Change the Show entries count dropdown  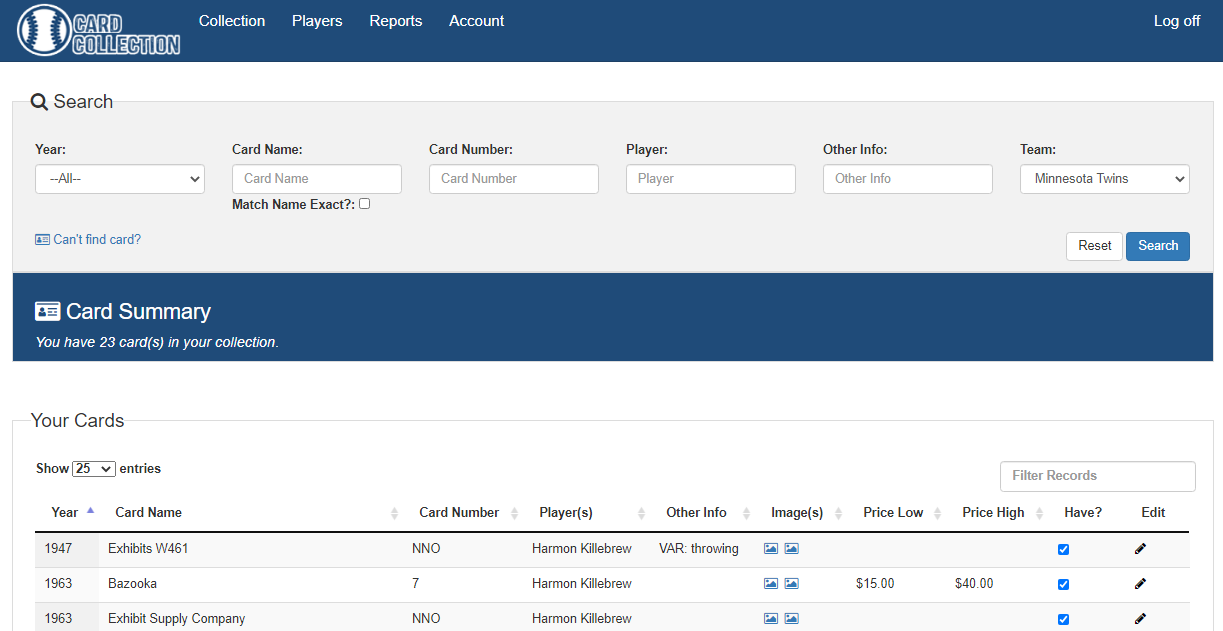tap(94, 469)
